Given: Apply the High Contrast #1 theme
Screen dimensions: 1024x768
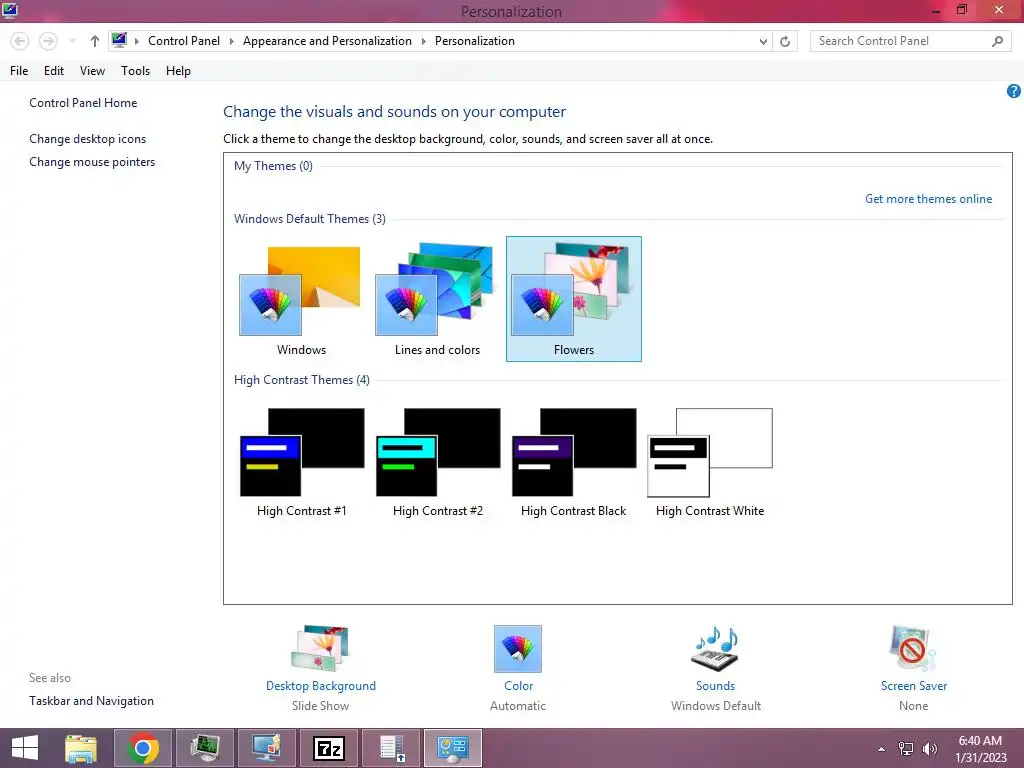Looking at the screenshot, I should click(301, 462).
